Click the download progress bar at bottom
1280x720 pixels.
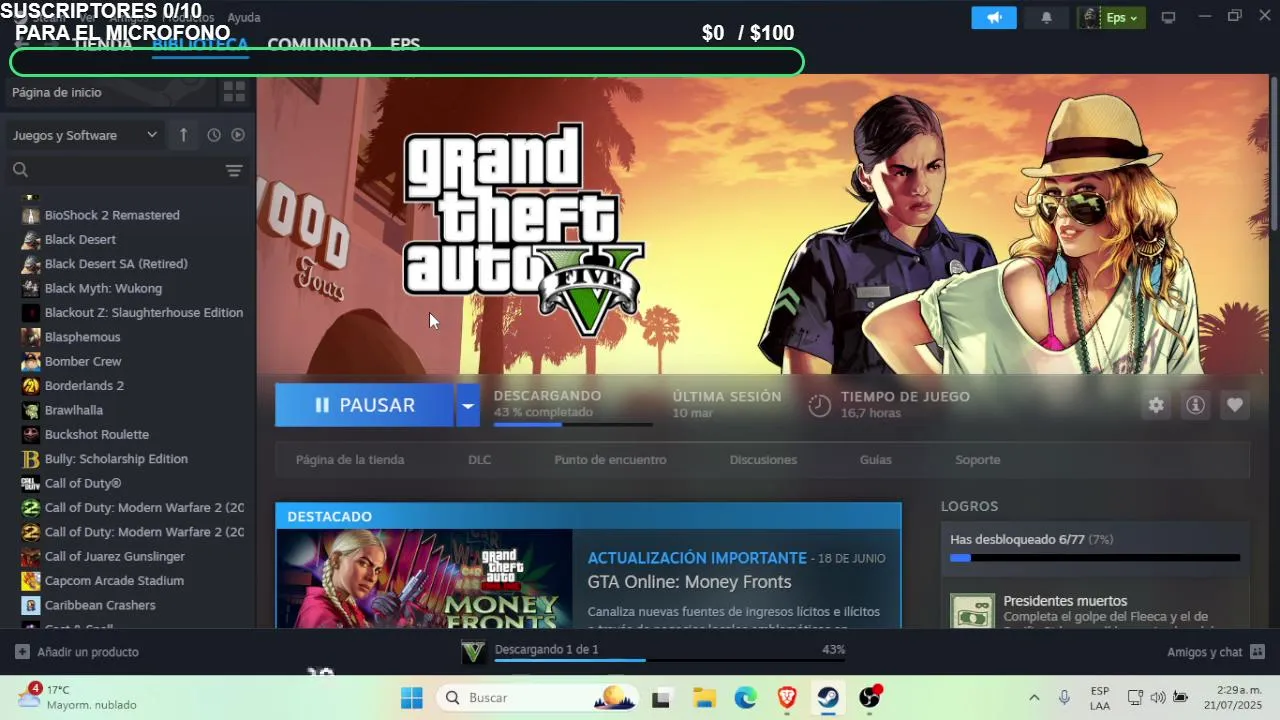670,660
